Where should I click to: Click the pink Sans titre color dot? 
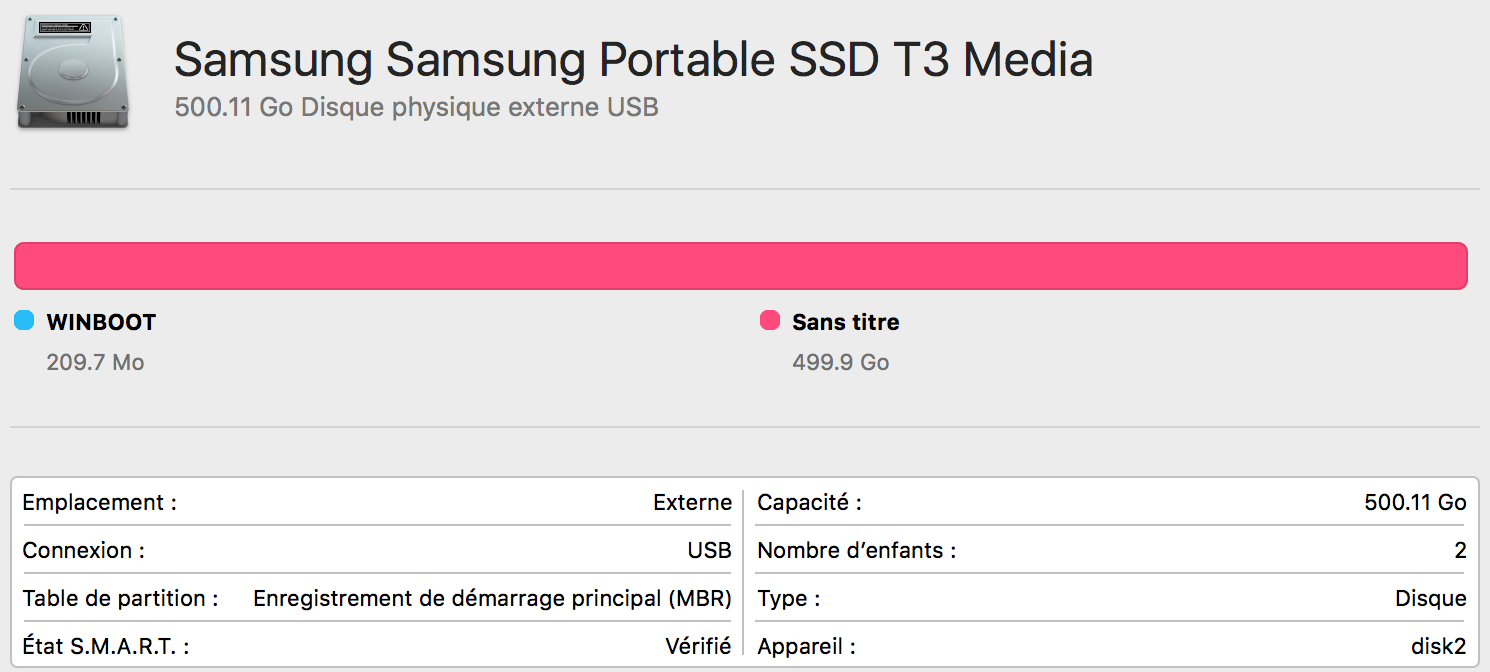tap(770, 321)
